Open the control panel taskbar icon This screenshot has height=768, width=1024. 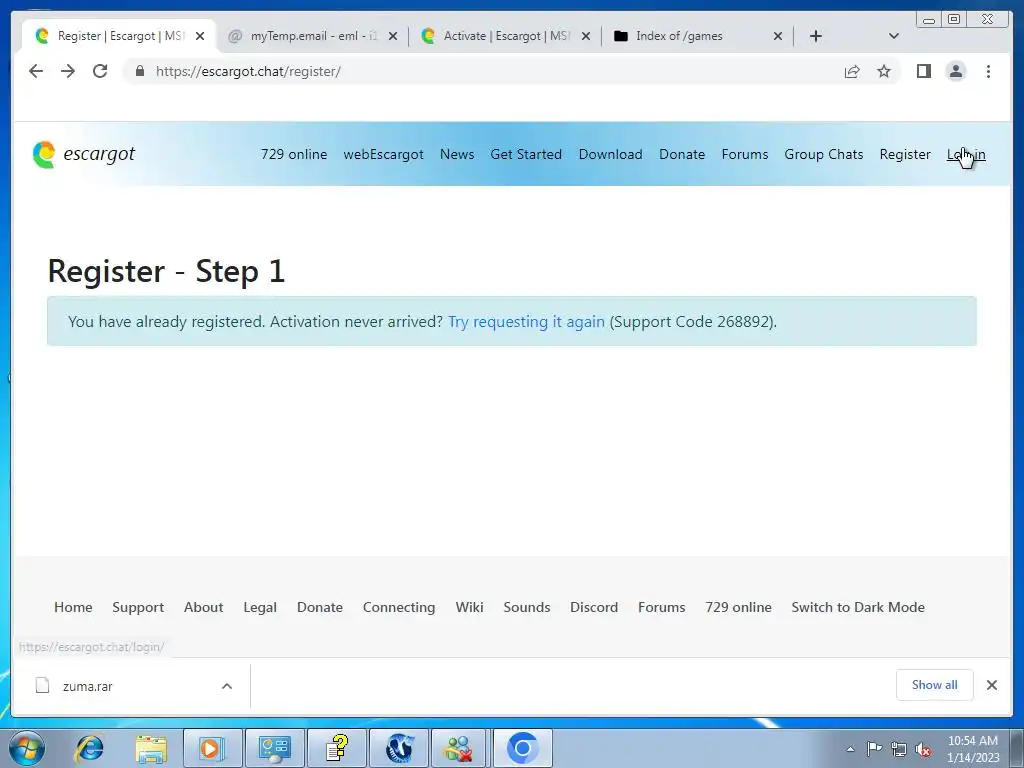point(274,748)
